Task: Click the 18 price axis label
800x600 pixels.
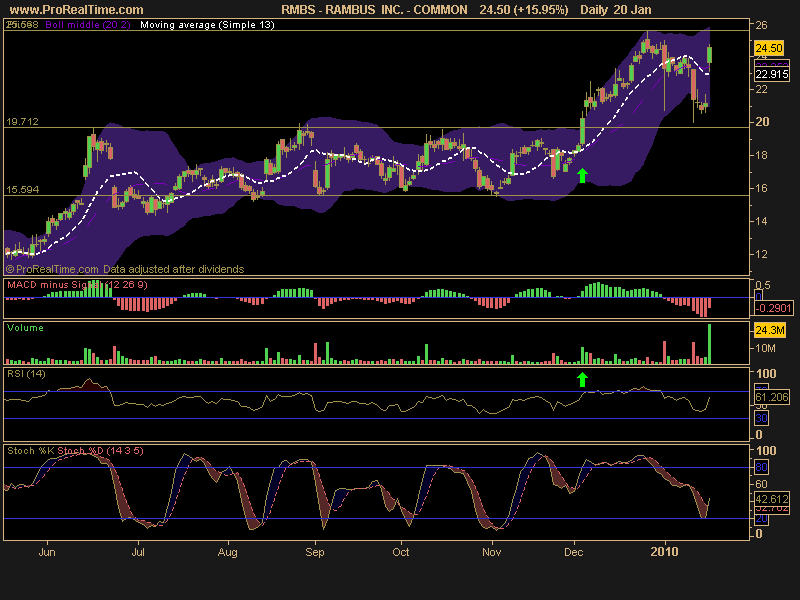Action: tap(761, 155)
